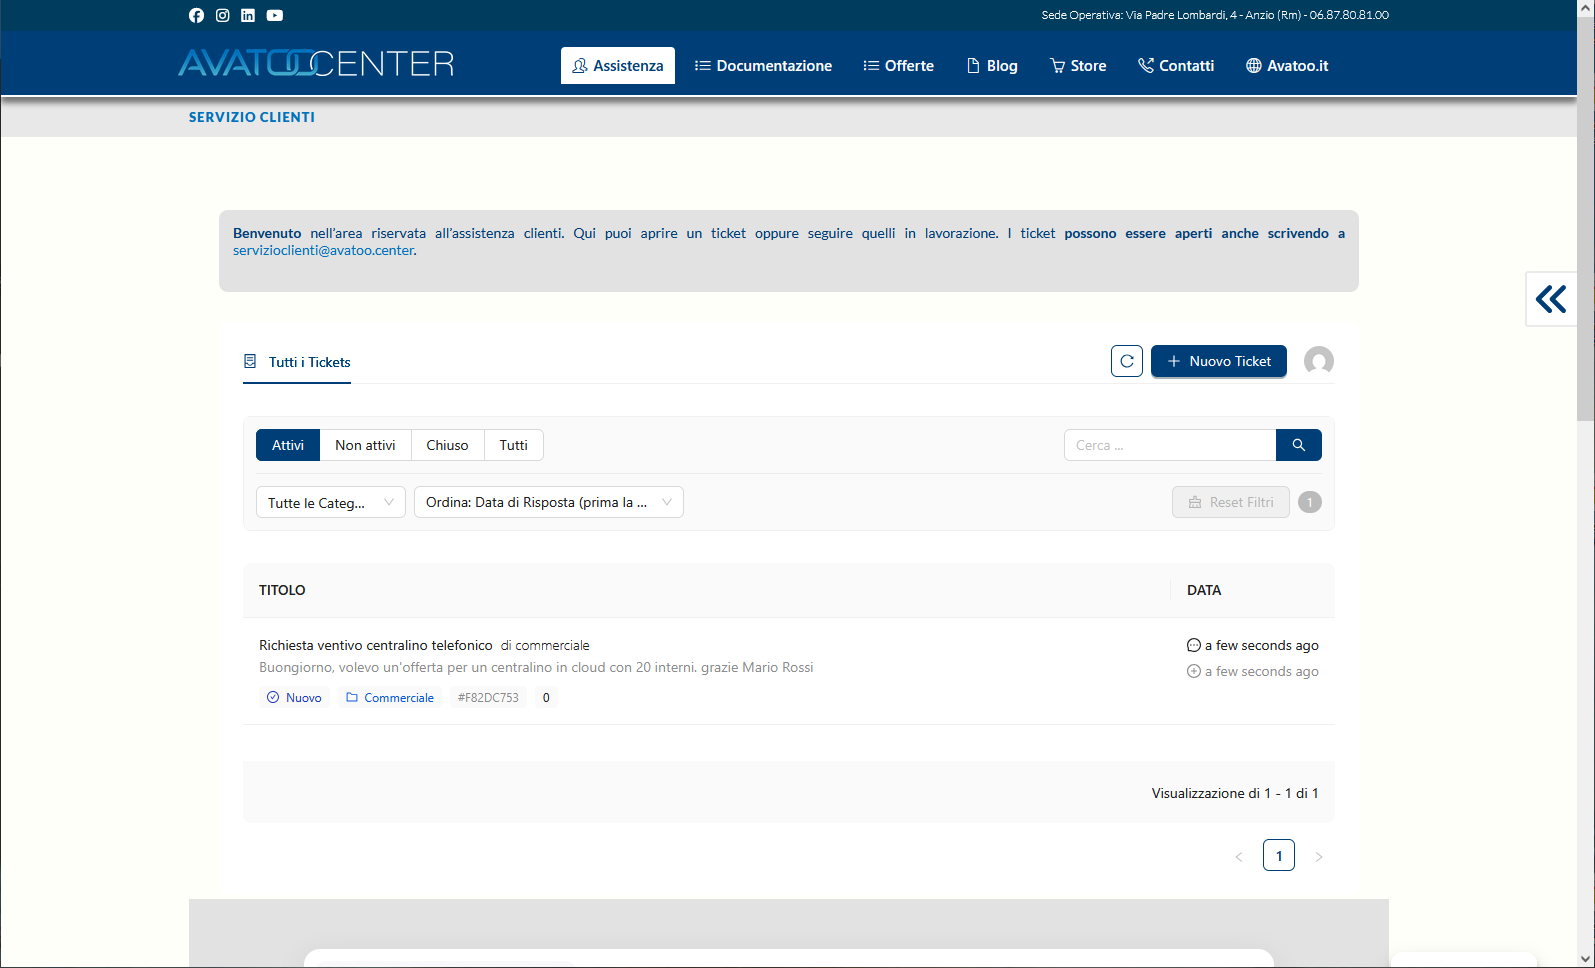Viewport: 1595px width, 968px height.
Task: Open the Instagram social icon
Action: [x=222, y=15]
